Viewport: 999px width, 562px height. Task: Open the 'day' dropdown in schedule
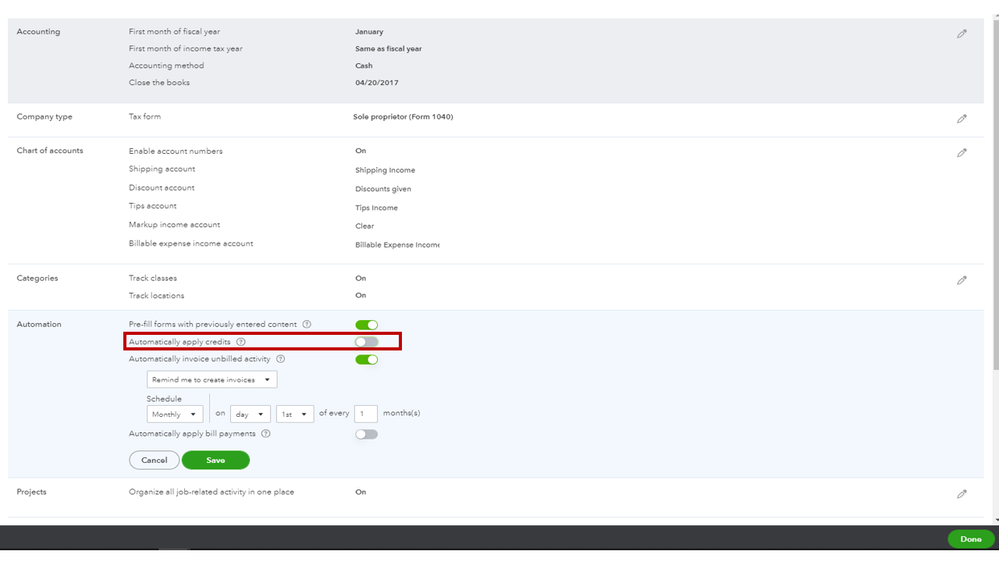250,414
